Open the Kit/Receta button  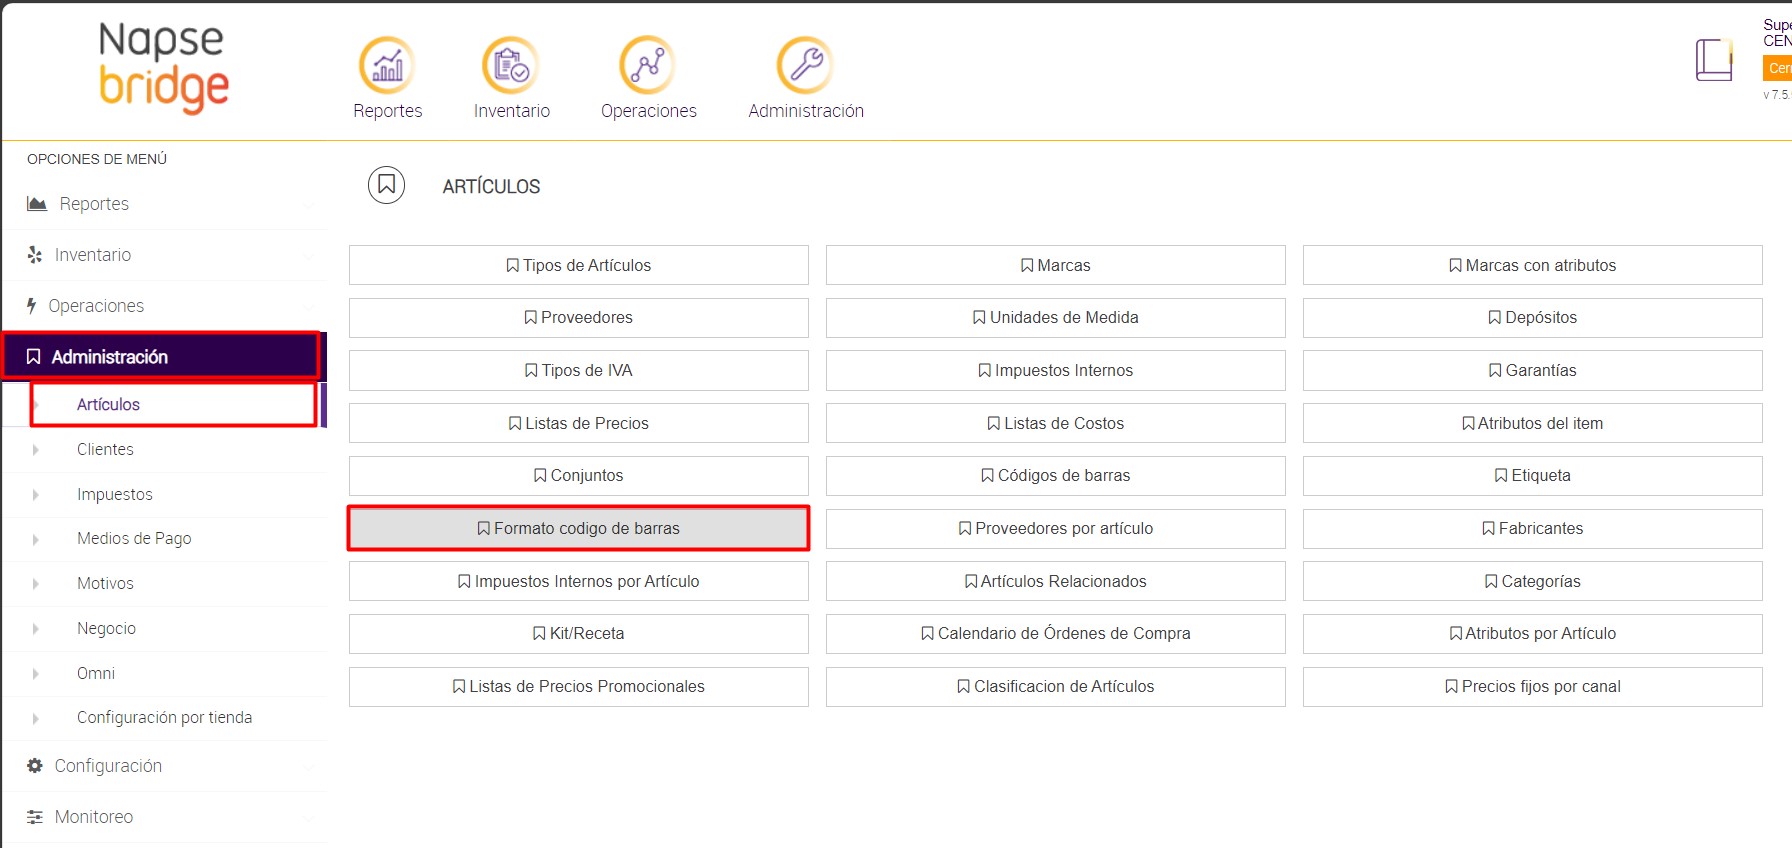click(578, 633)
